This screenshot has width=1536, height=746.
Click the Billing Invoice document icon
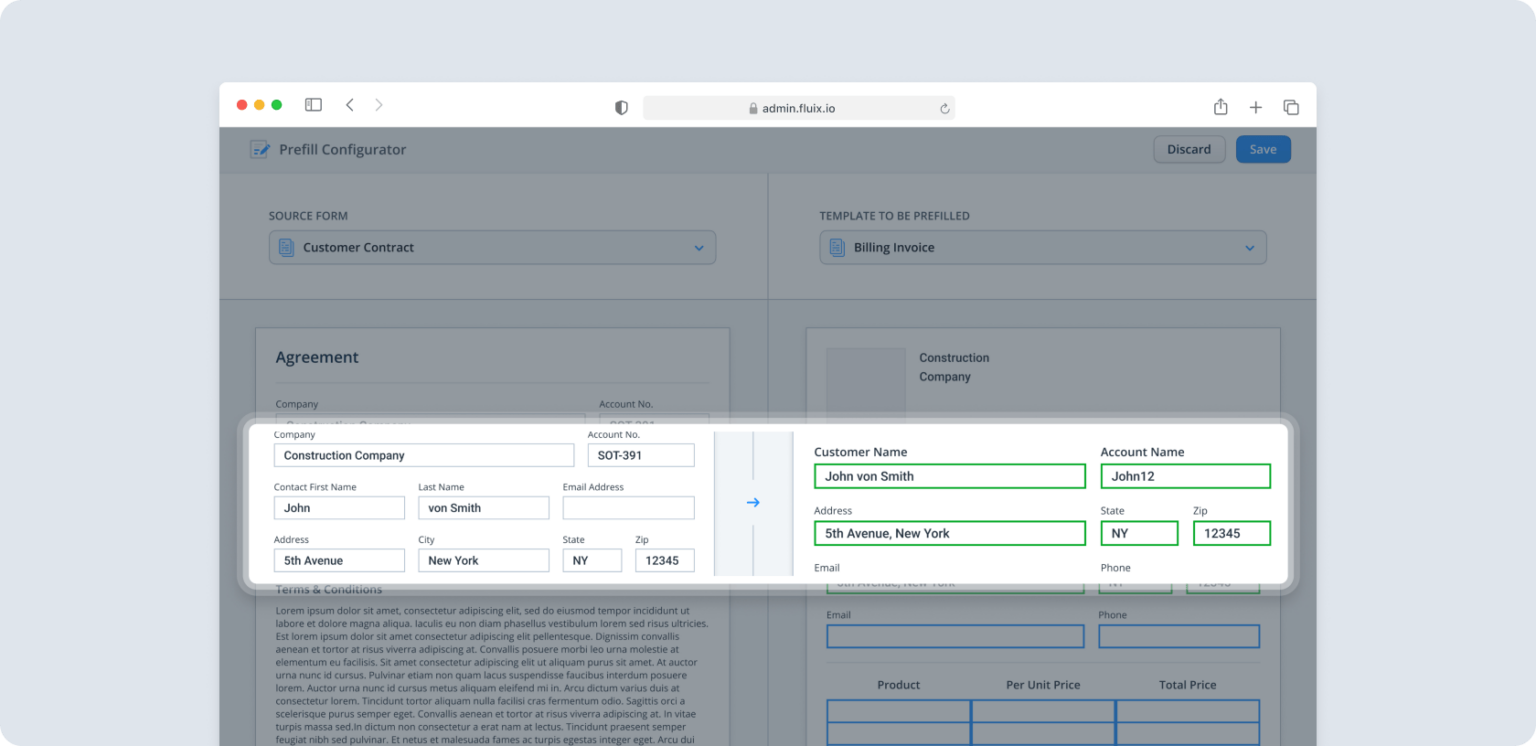(837, 247)
